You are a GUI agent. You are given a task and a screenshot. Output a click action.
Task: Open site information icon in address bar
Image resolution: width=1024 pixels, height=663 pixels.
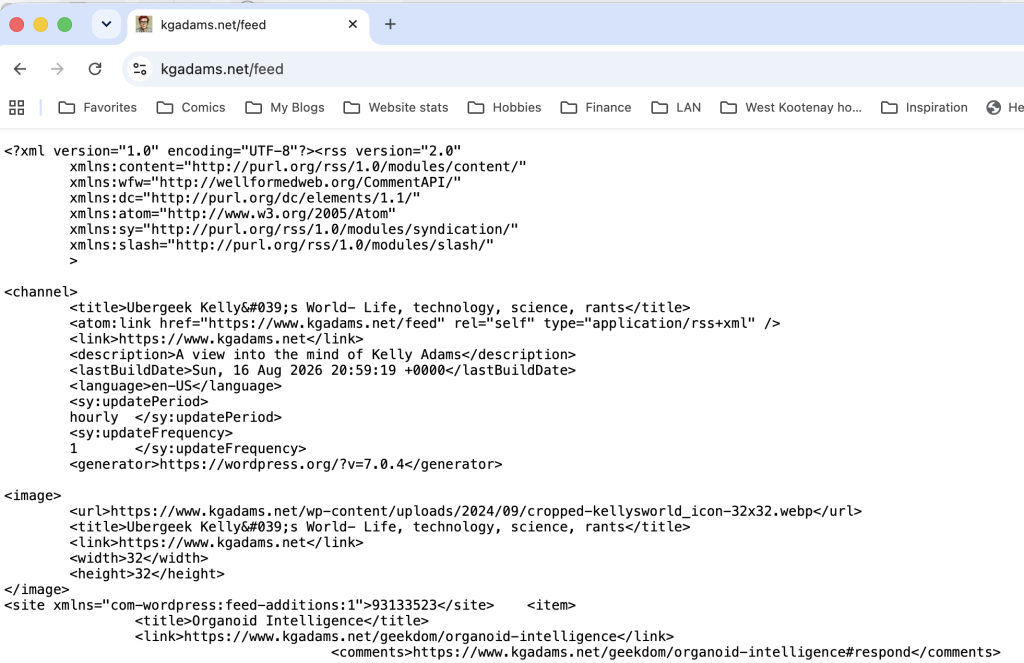coord(140,69)
